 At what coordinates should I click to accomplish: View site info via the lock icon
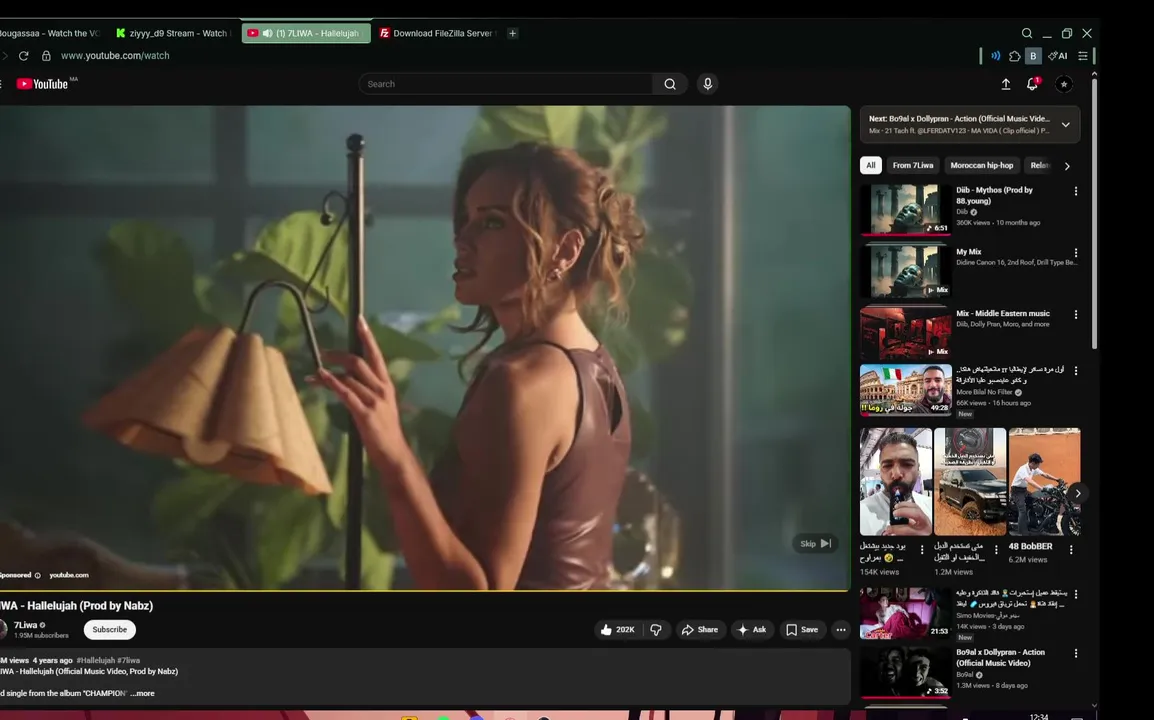(x=46, y=56)
